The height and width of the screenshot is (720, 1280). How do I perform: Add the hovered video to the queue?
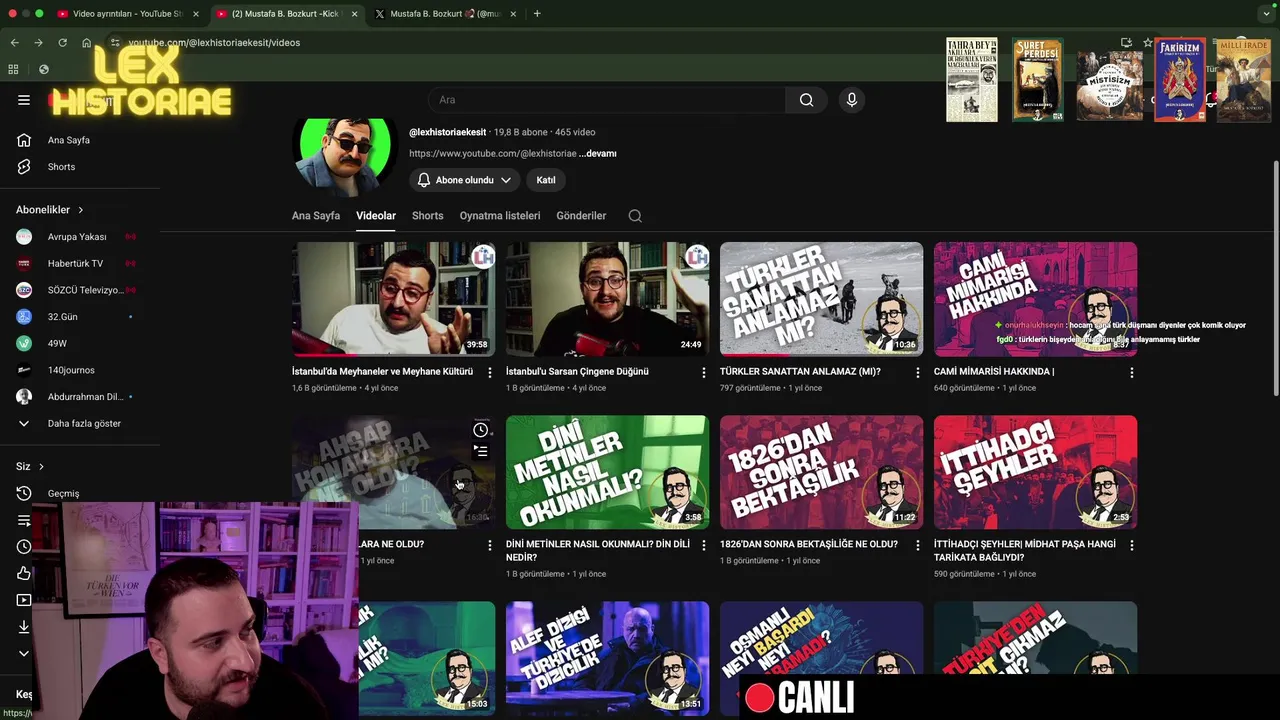(481, 452)
